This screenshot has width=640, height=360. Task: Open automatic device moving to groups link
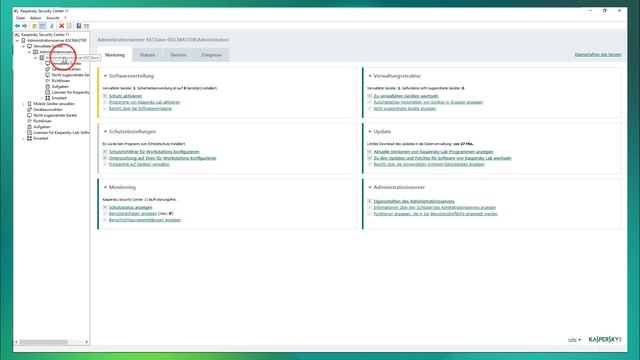[x=428, y=102]
